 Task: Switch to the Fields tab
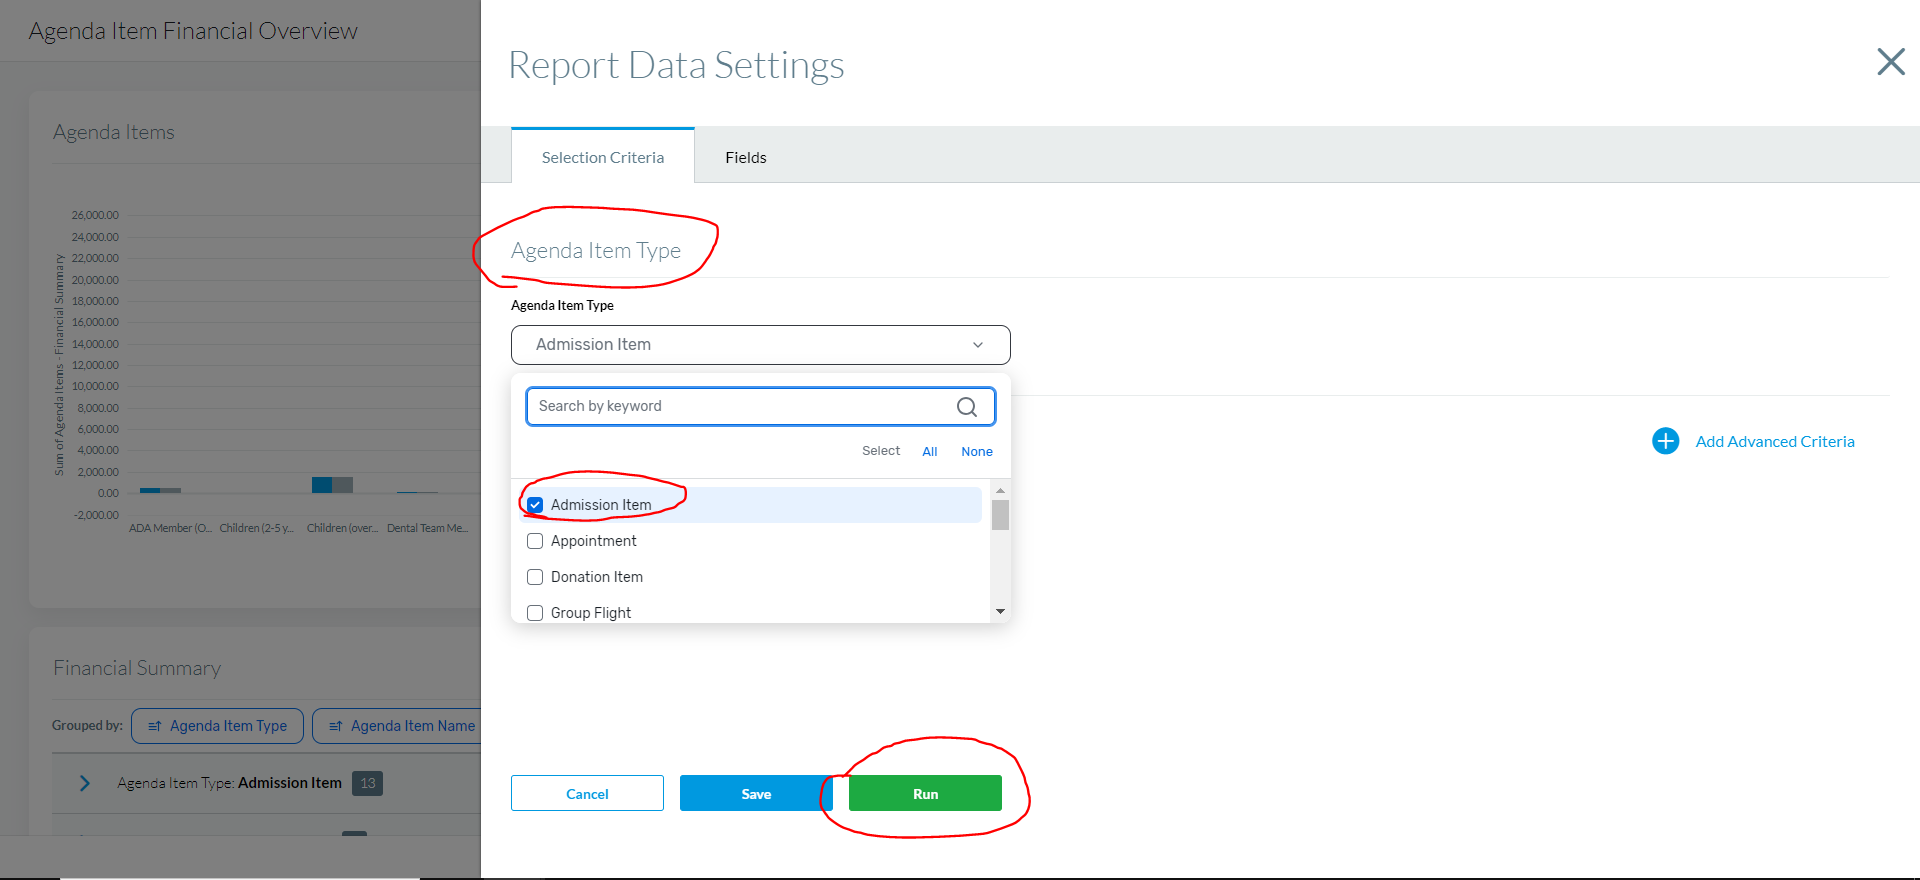pos(745,158)
